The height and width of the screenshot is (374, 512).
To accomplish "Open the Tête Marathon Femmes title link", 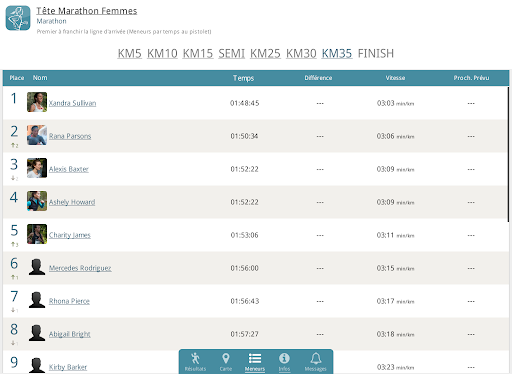I will pyautogui.click(x=87, y=11).
